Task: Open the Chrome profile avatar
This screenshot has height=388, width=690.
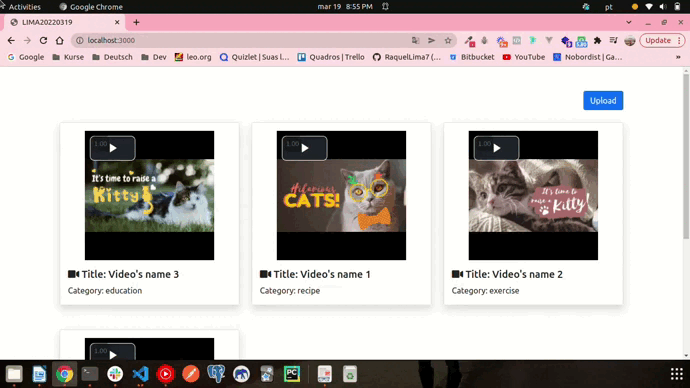Action: click(x=630, y=40)
